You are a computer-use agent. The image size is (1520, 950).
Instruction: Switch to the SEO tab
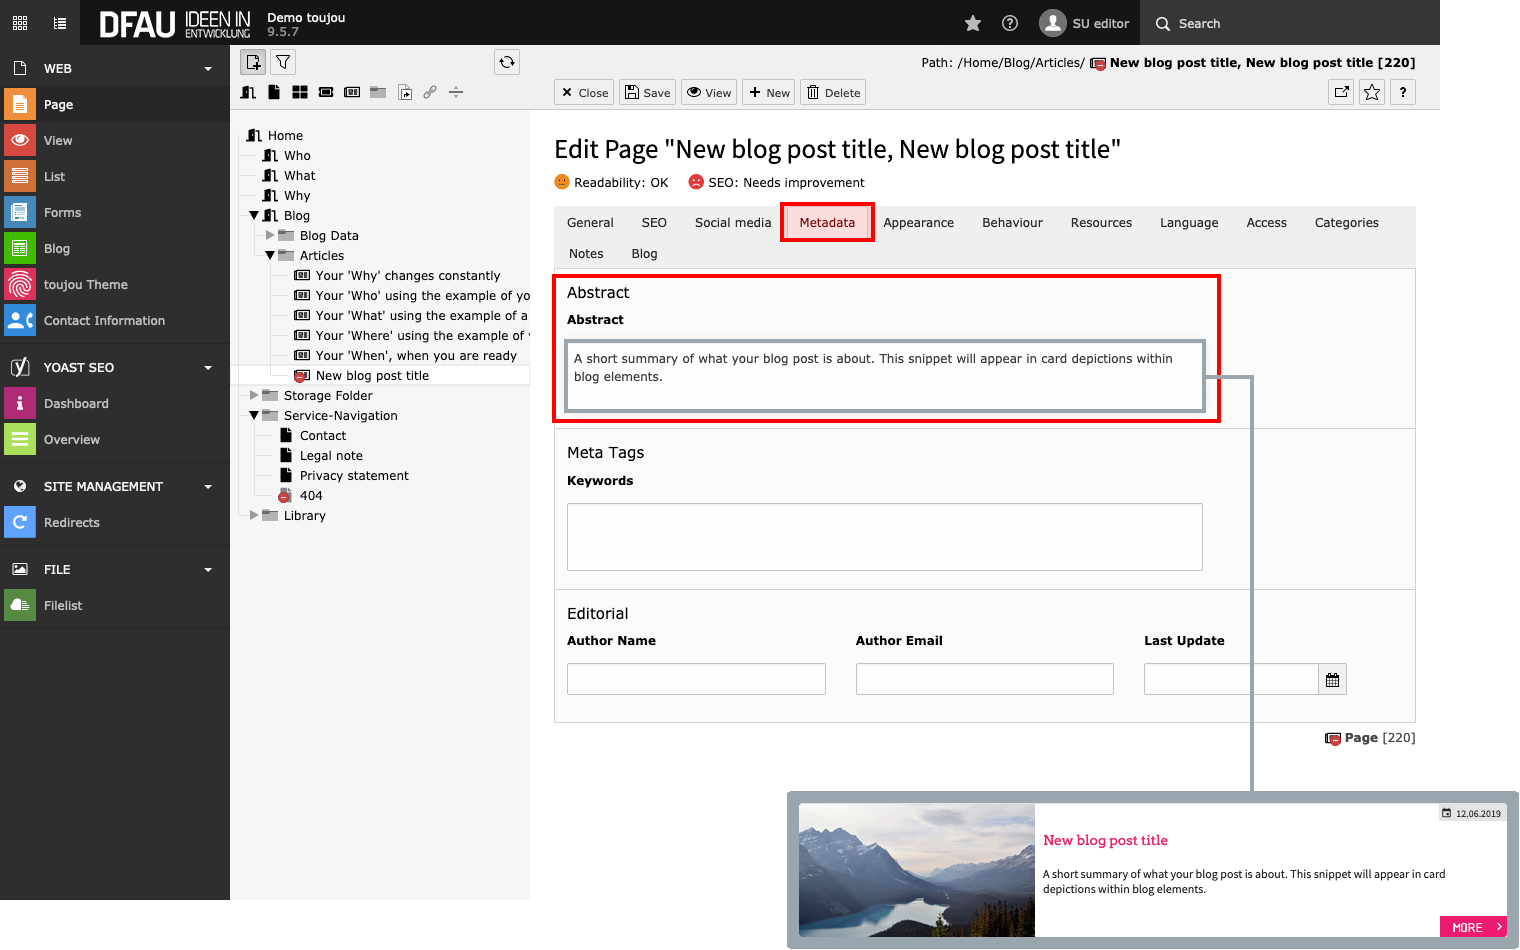pos(654,223)
